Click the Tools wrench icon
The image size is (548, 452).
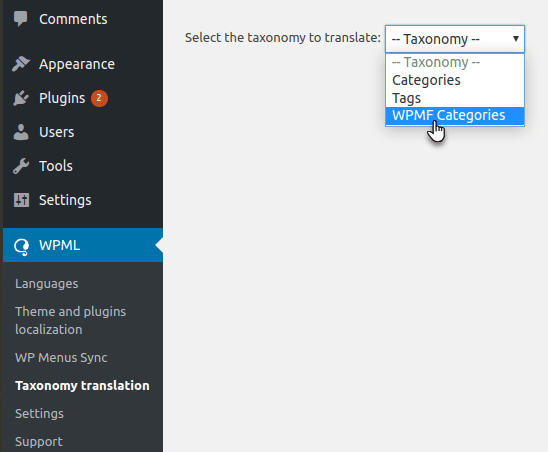pos(21,166)
